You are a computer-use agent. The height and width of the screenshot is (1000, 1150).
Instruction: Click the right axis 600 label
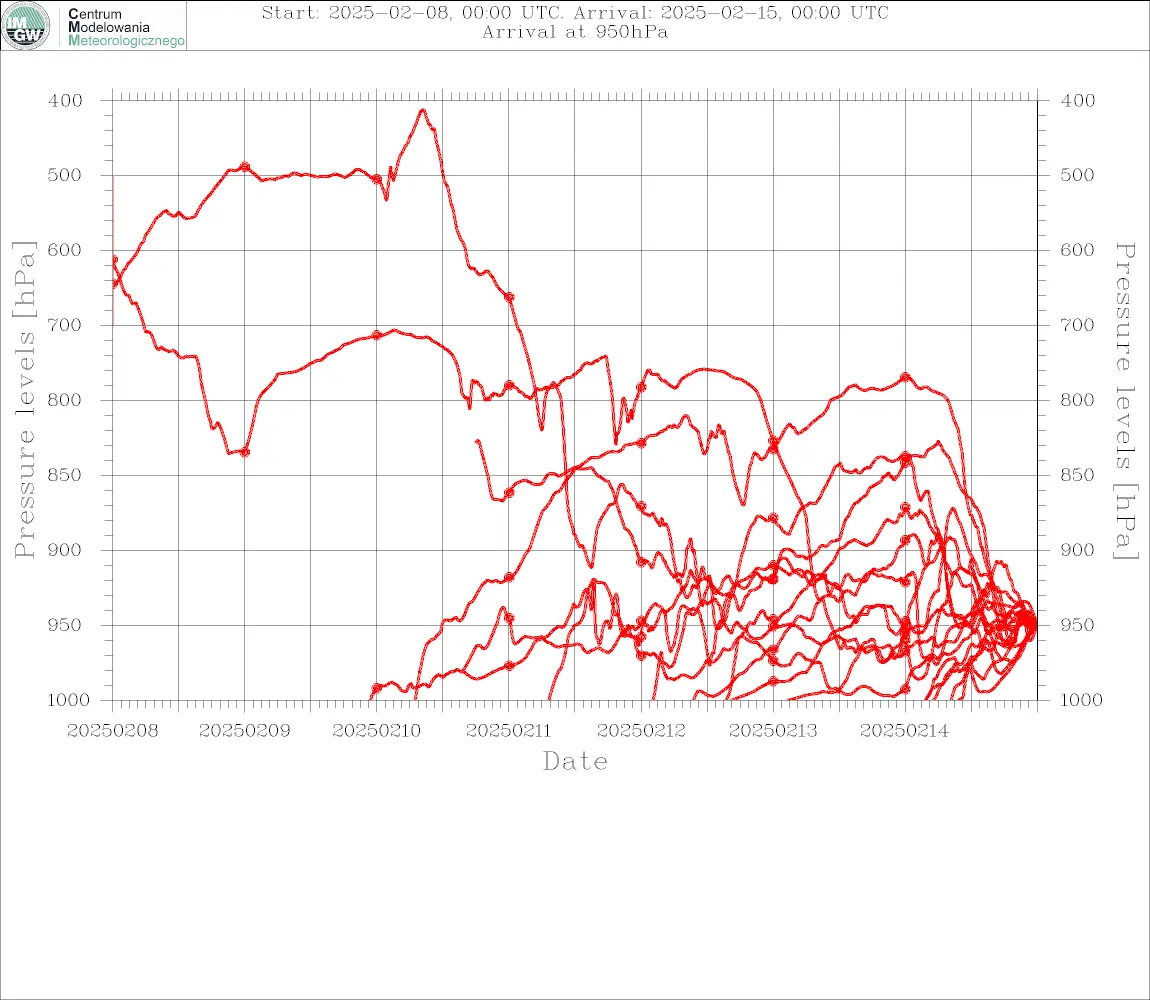pos(1077,250)
